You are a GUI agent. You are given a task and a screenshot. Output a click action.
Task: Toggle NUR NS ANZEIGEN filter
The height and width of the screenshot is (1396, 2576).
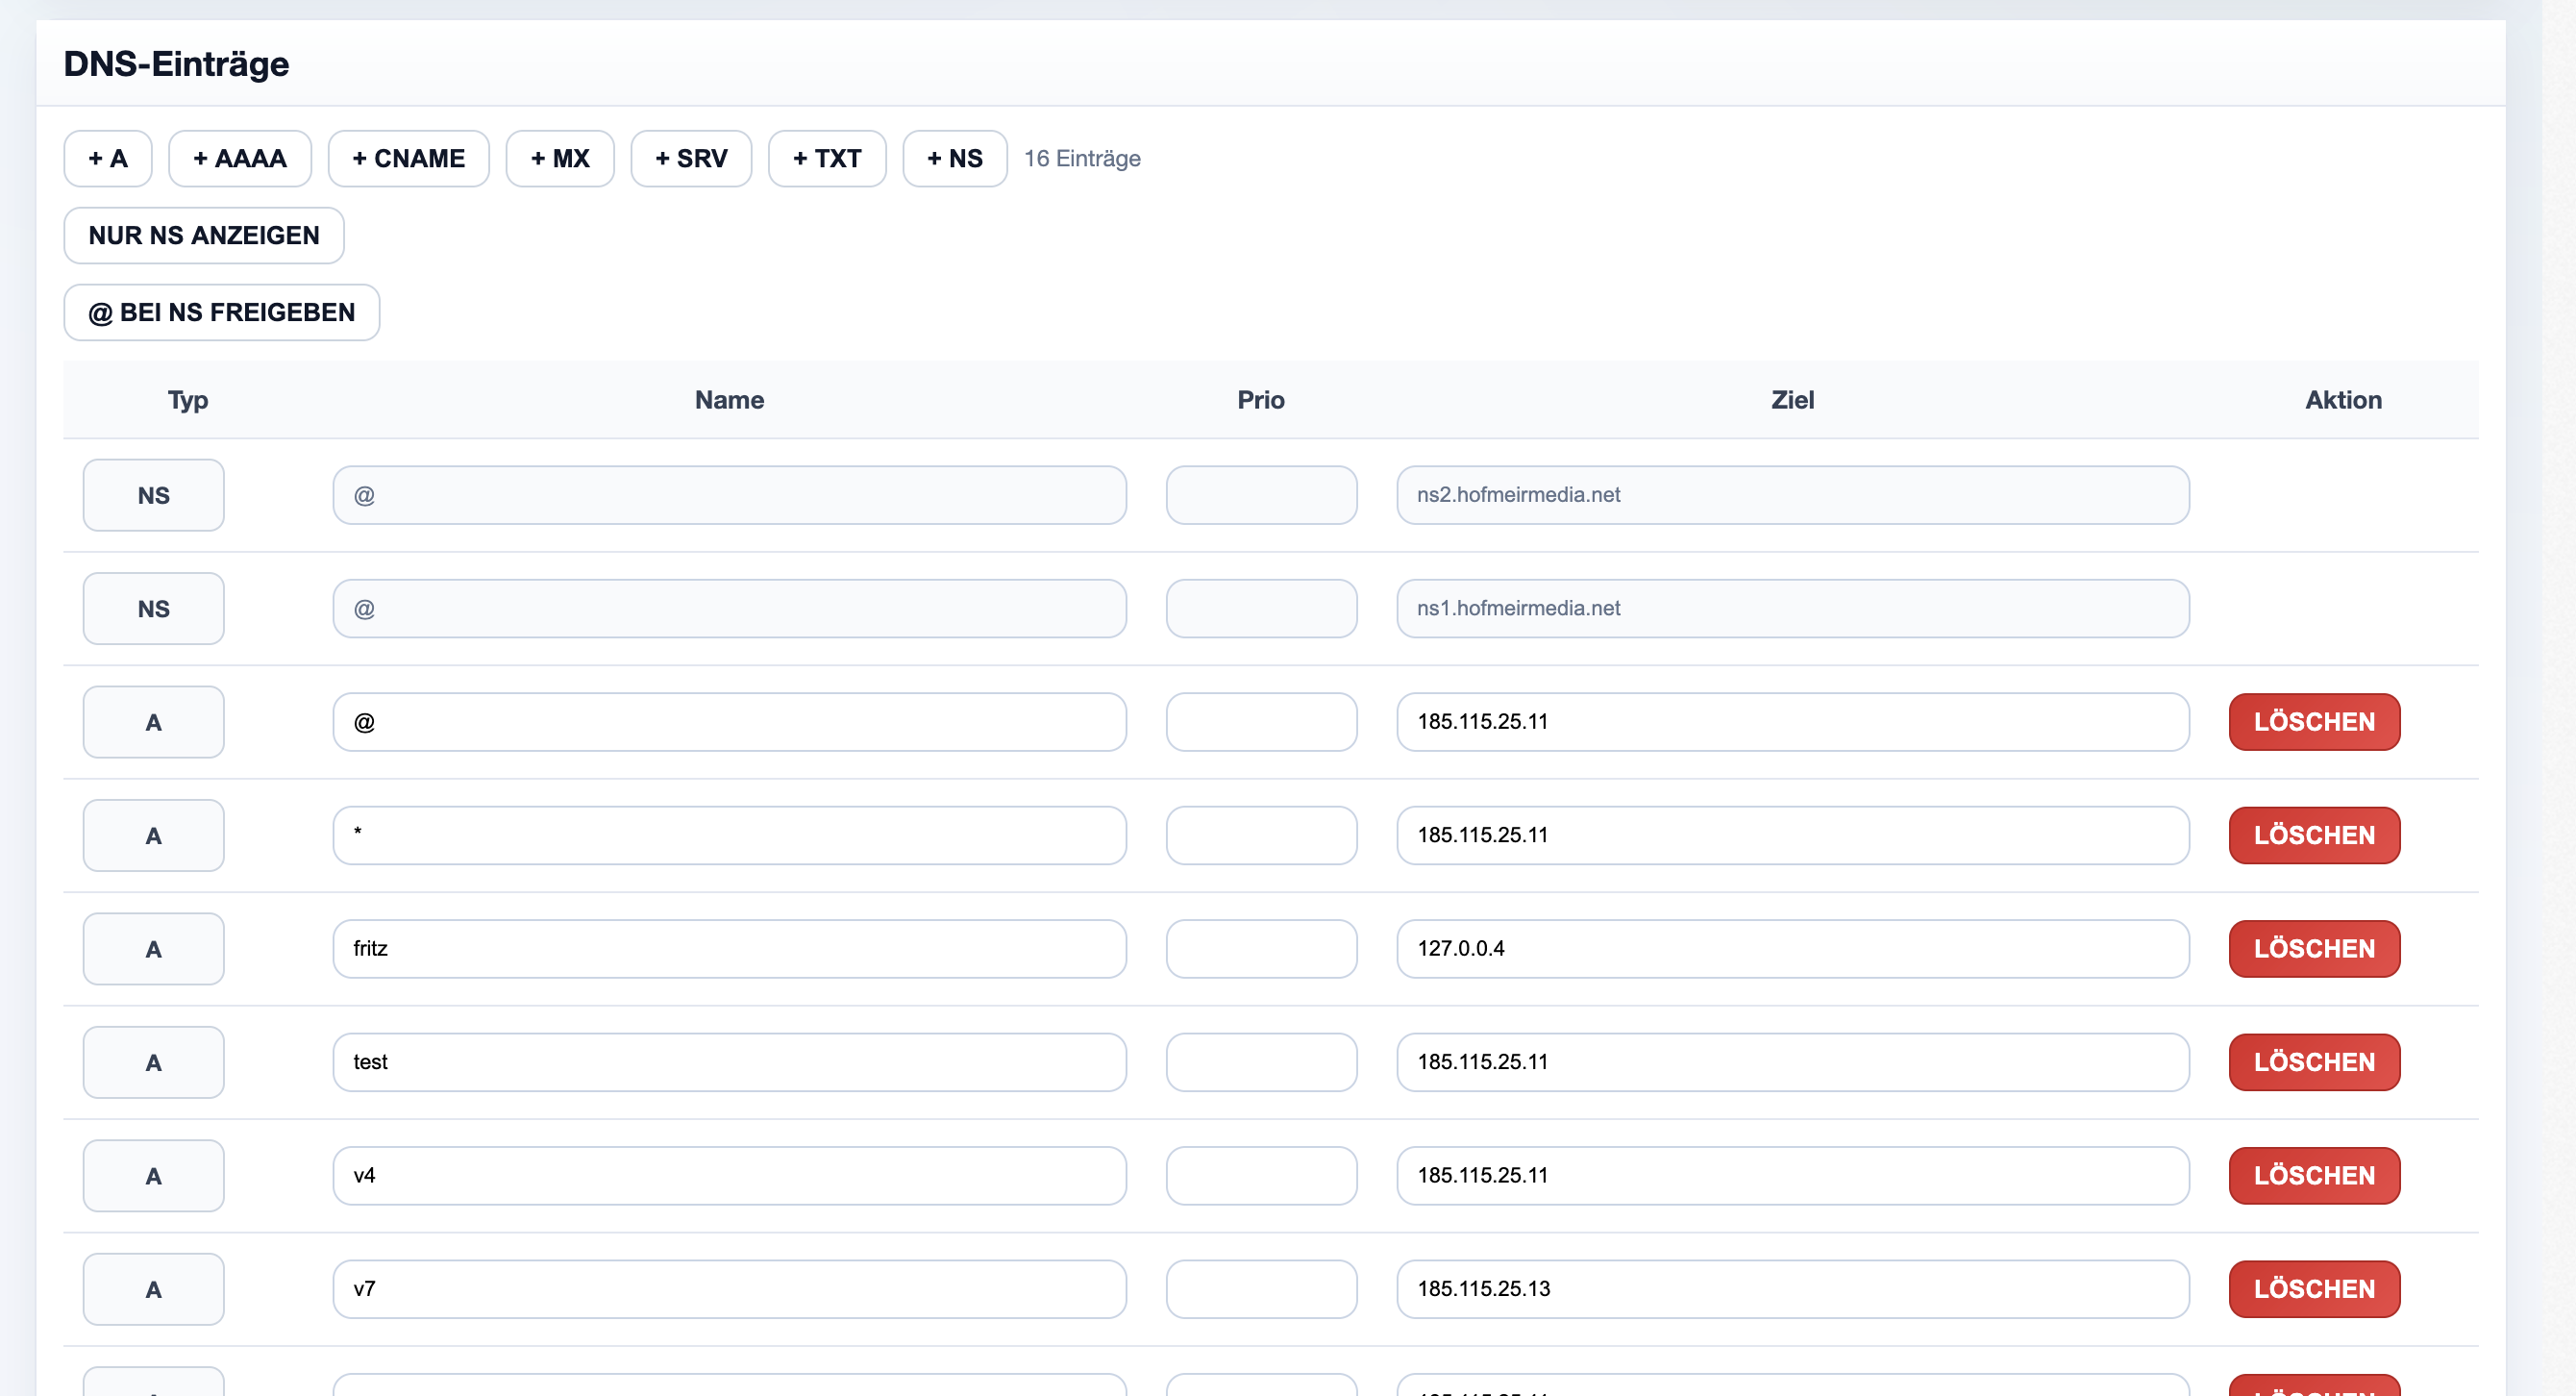[204, 235]
